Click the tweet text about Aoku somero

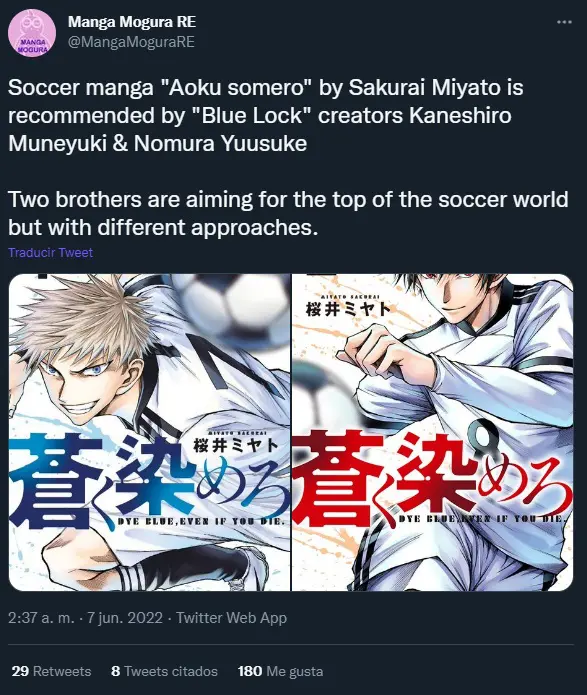[x=266, y=115]
